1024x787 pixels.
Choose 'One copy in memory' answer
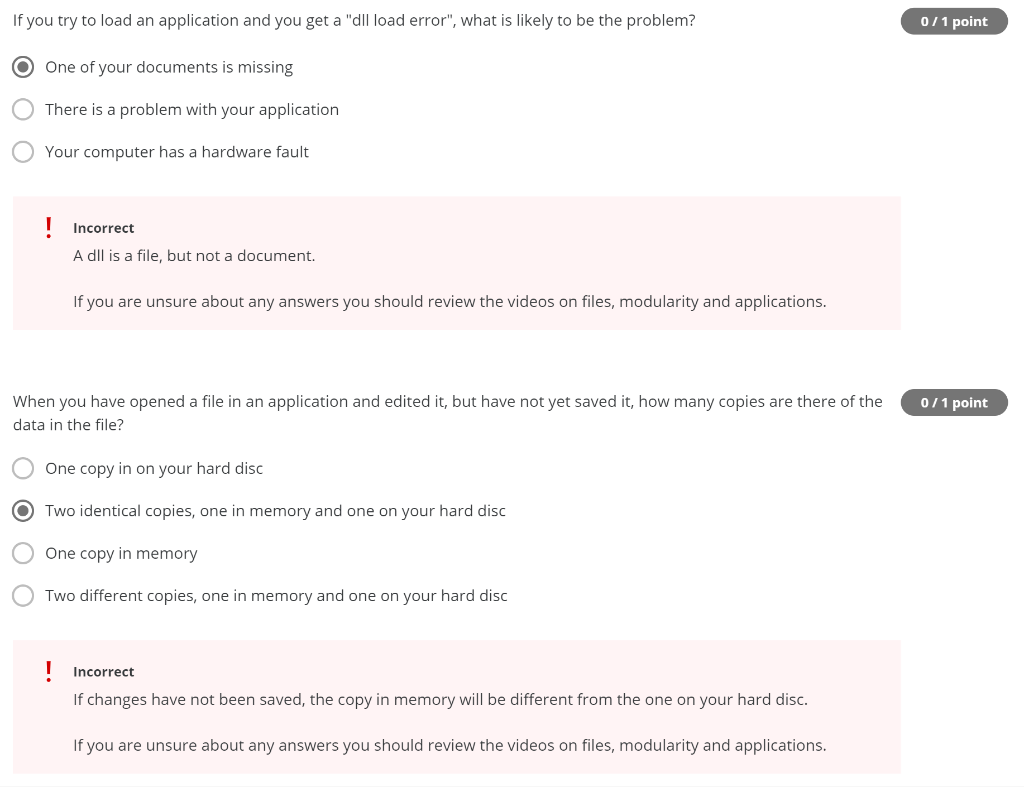pos(23,553)
